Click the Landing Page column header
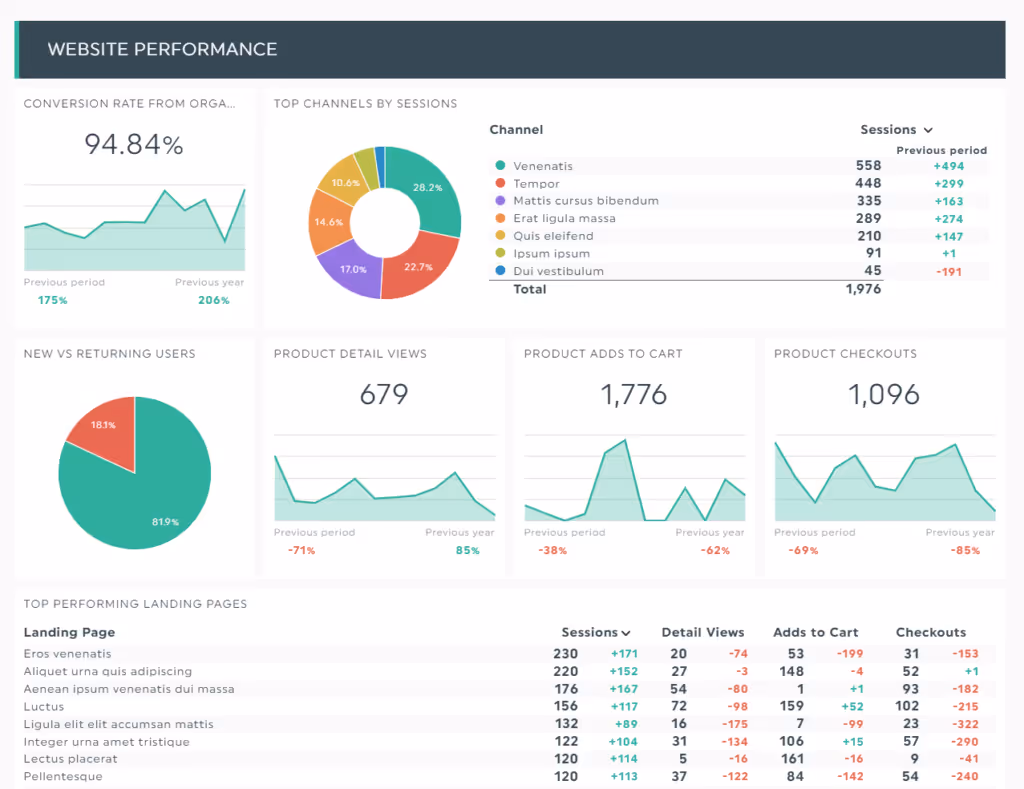The image size is (1024, 789). click(69, 632)
